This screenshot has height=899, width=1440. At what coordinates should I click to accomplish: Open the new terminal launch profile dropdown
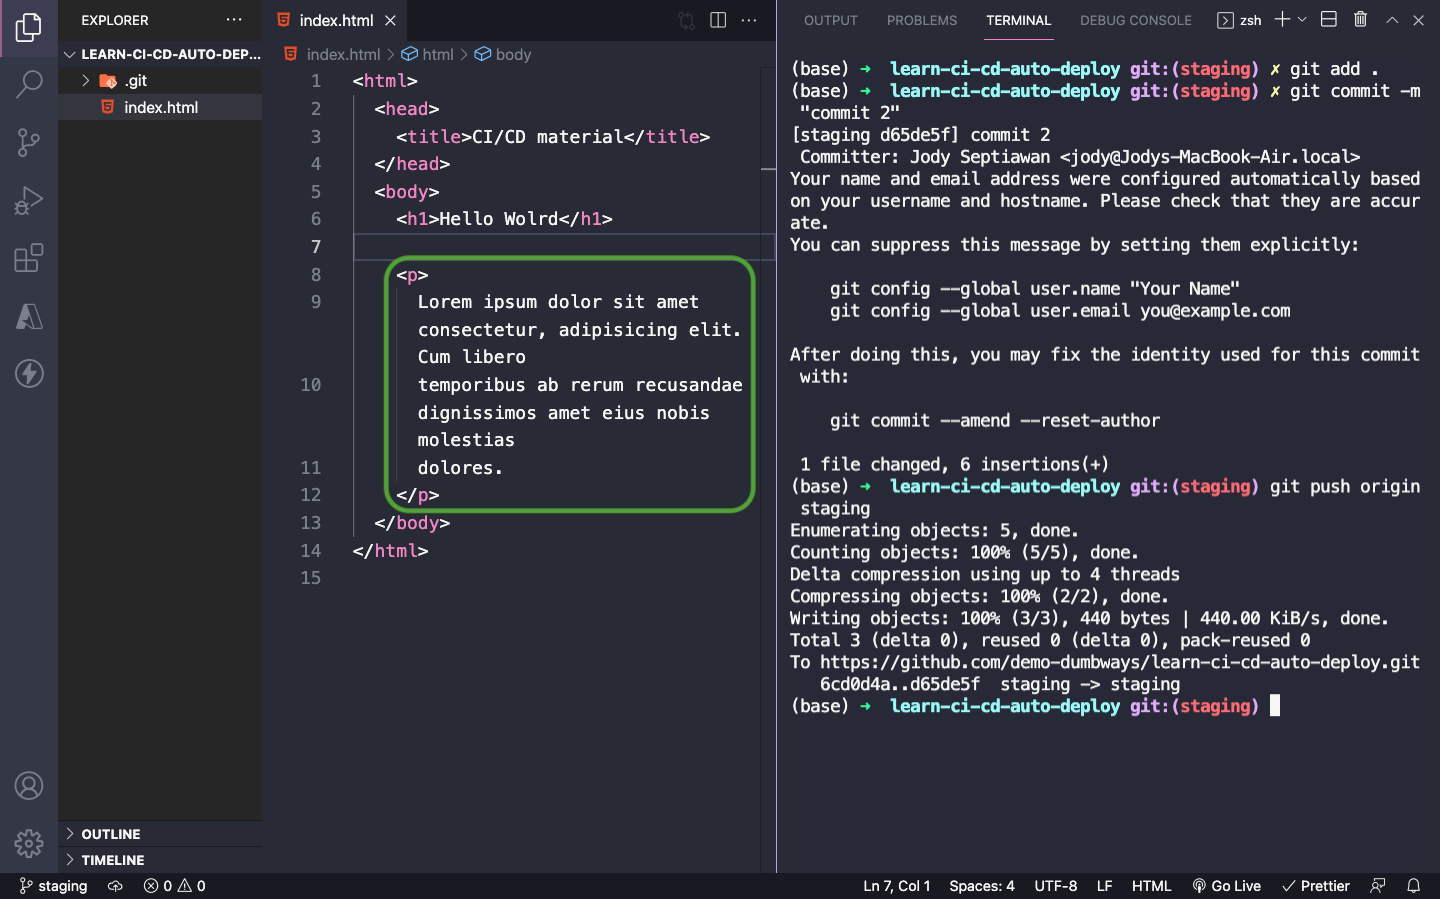click(x=1302, y=20)
